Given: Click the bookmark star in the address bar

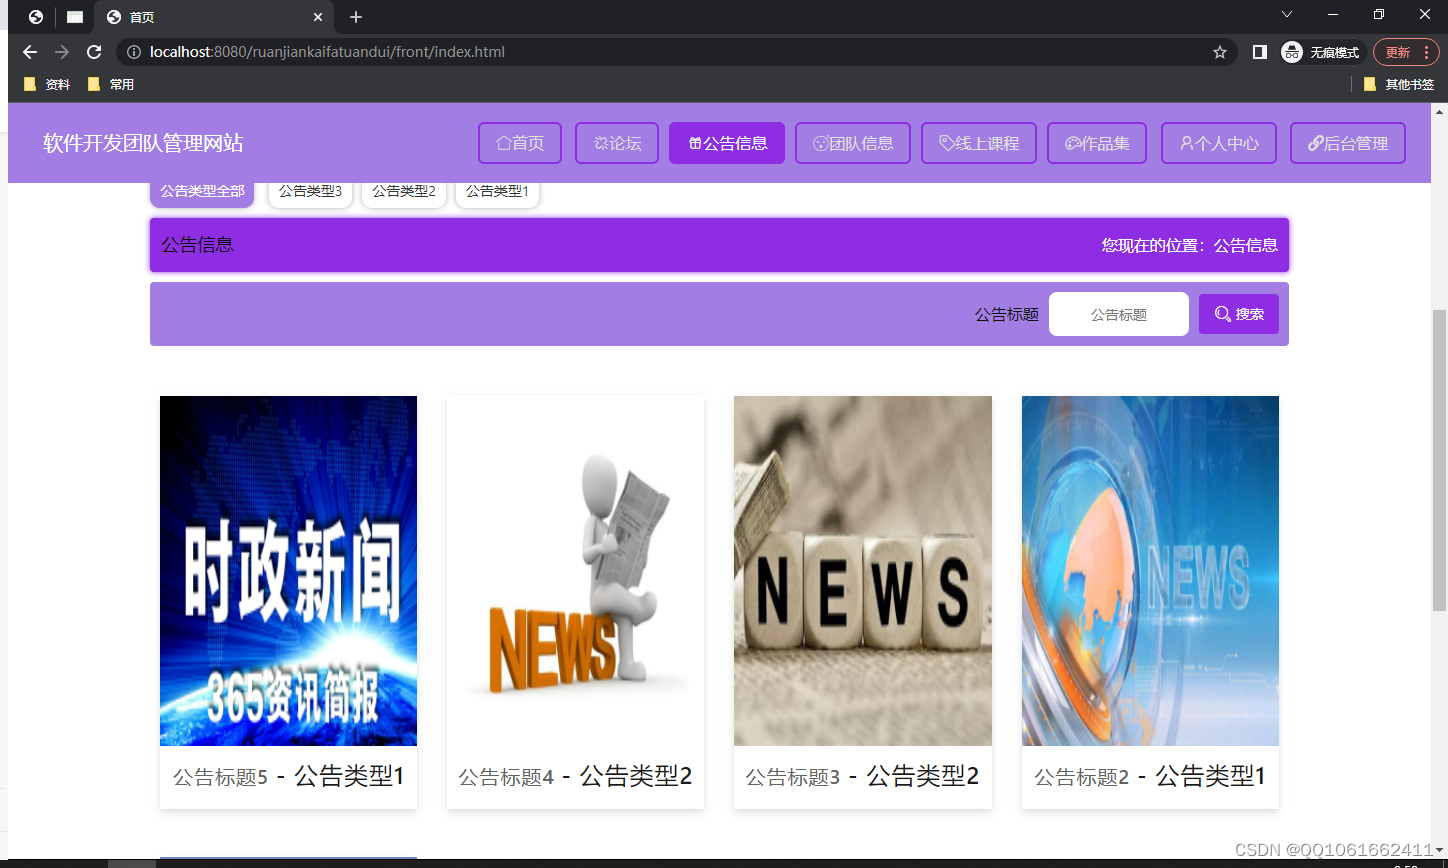Looking at the screenshot, I should (1220, 51).
